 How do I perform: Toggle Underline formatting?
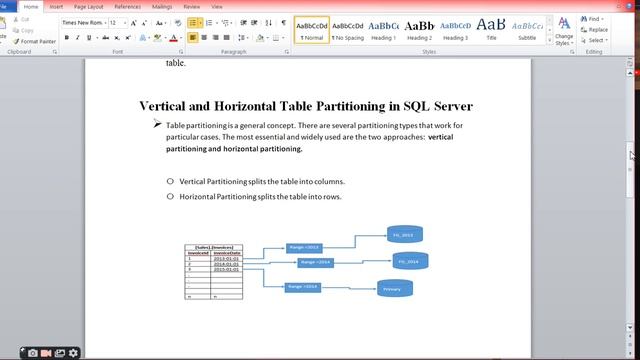tap(89, 38)
